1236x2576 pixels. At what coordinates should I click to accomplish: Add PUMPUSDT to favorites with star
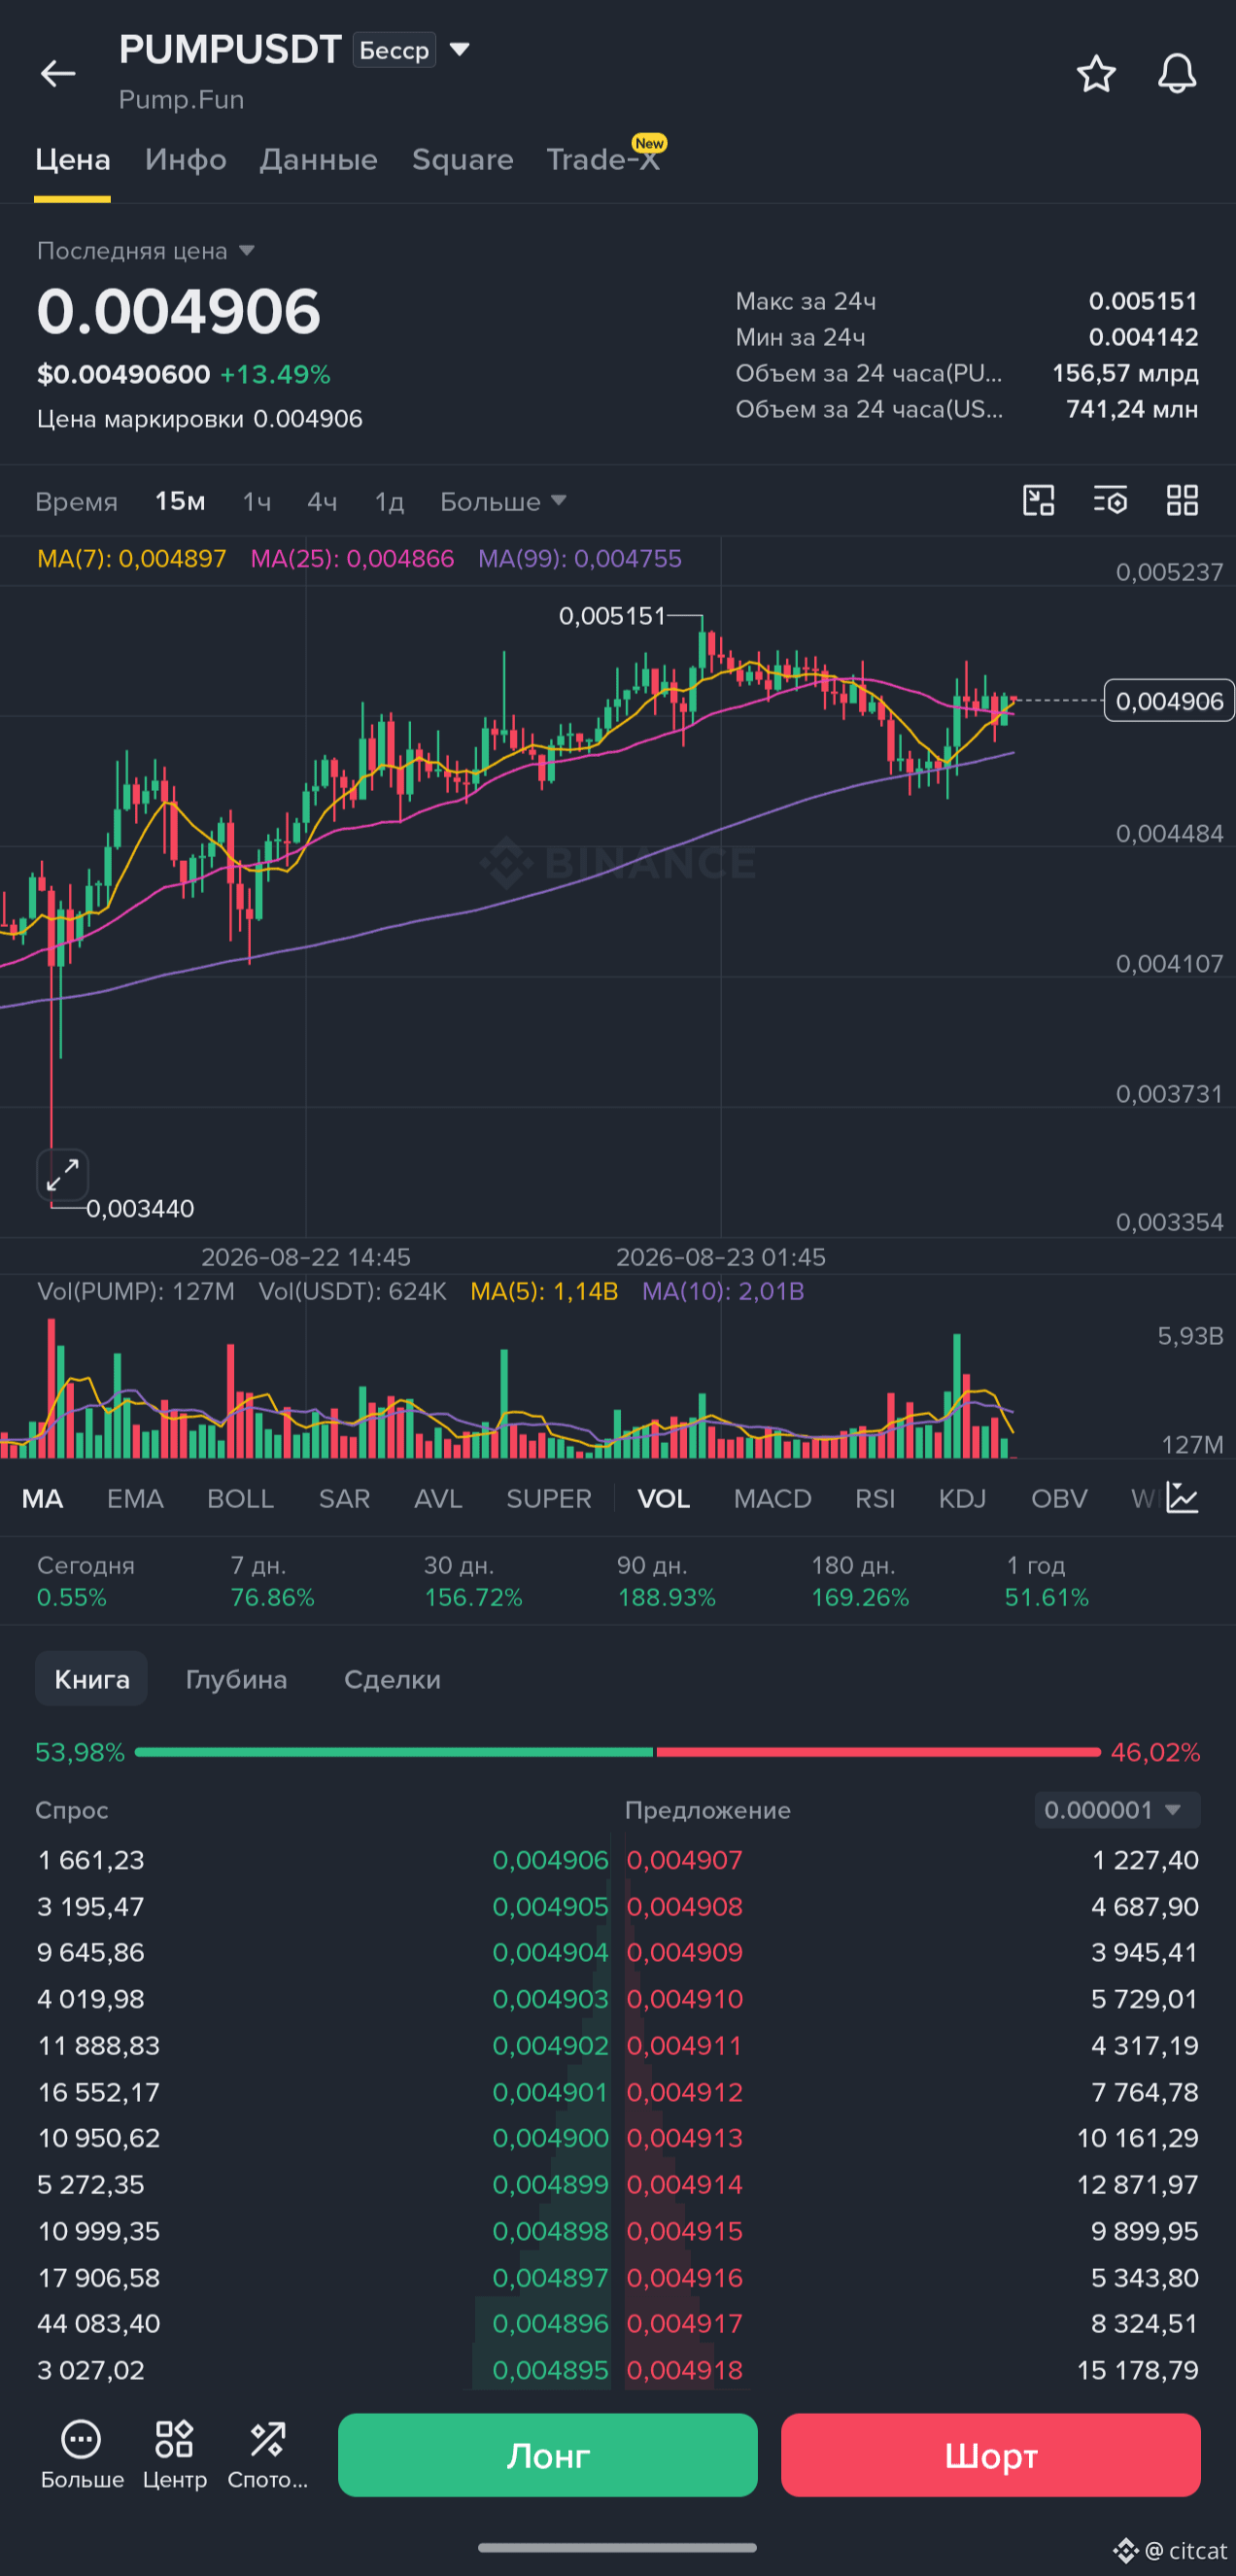(x=1096, y=73)
